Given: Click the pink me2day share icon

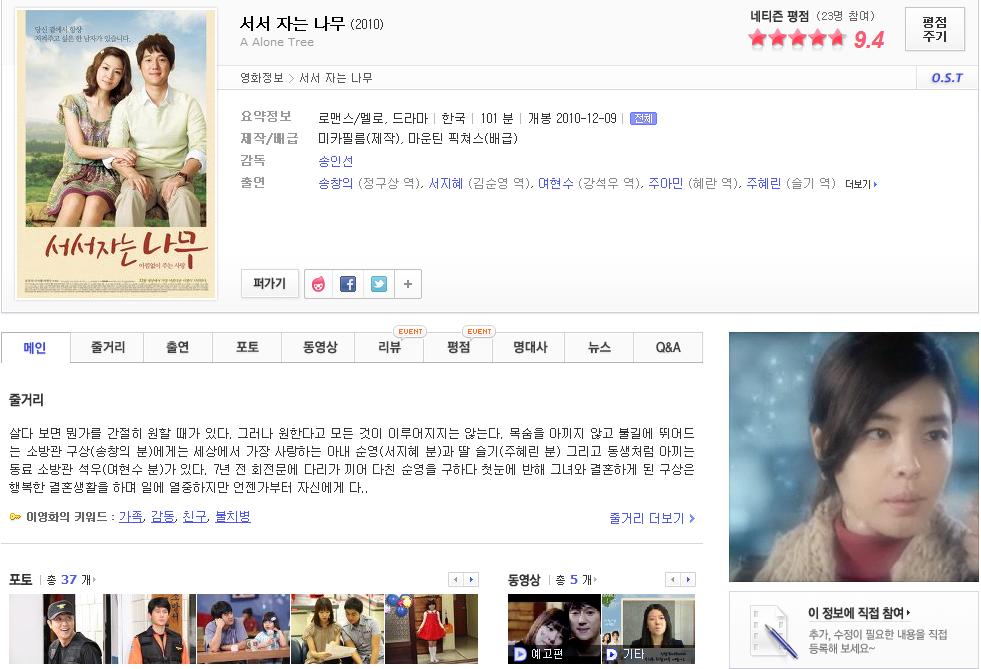Looking at the screenshot, I should tap(318, 284).
